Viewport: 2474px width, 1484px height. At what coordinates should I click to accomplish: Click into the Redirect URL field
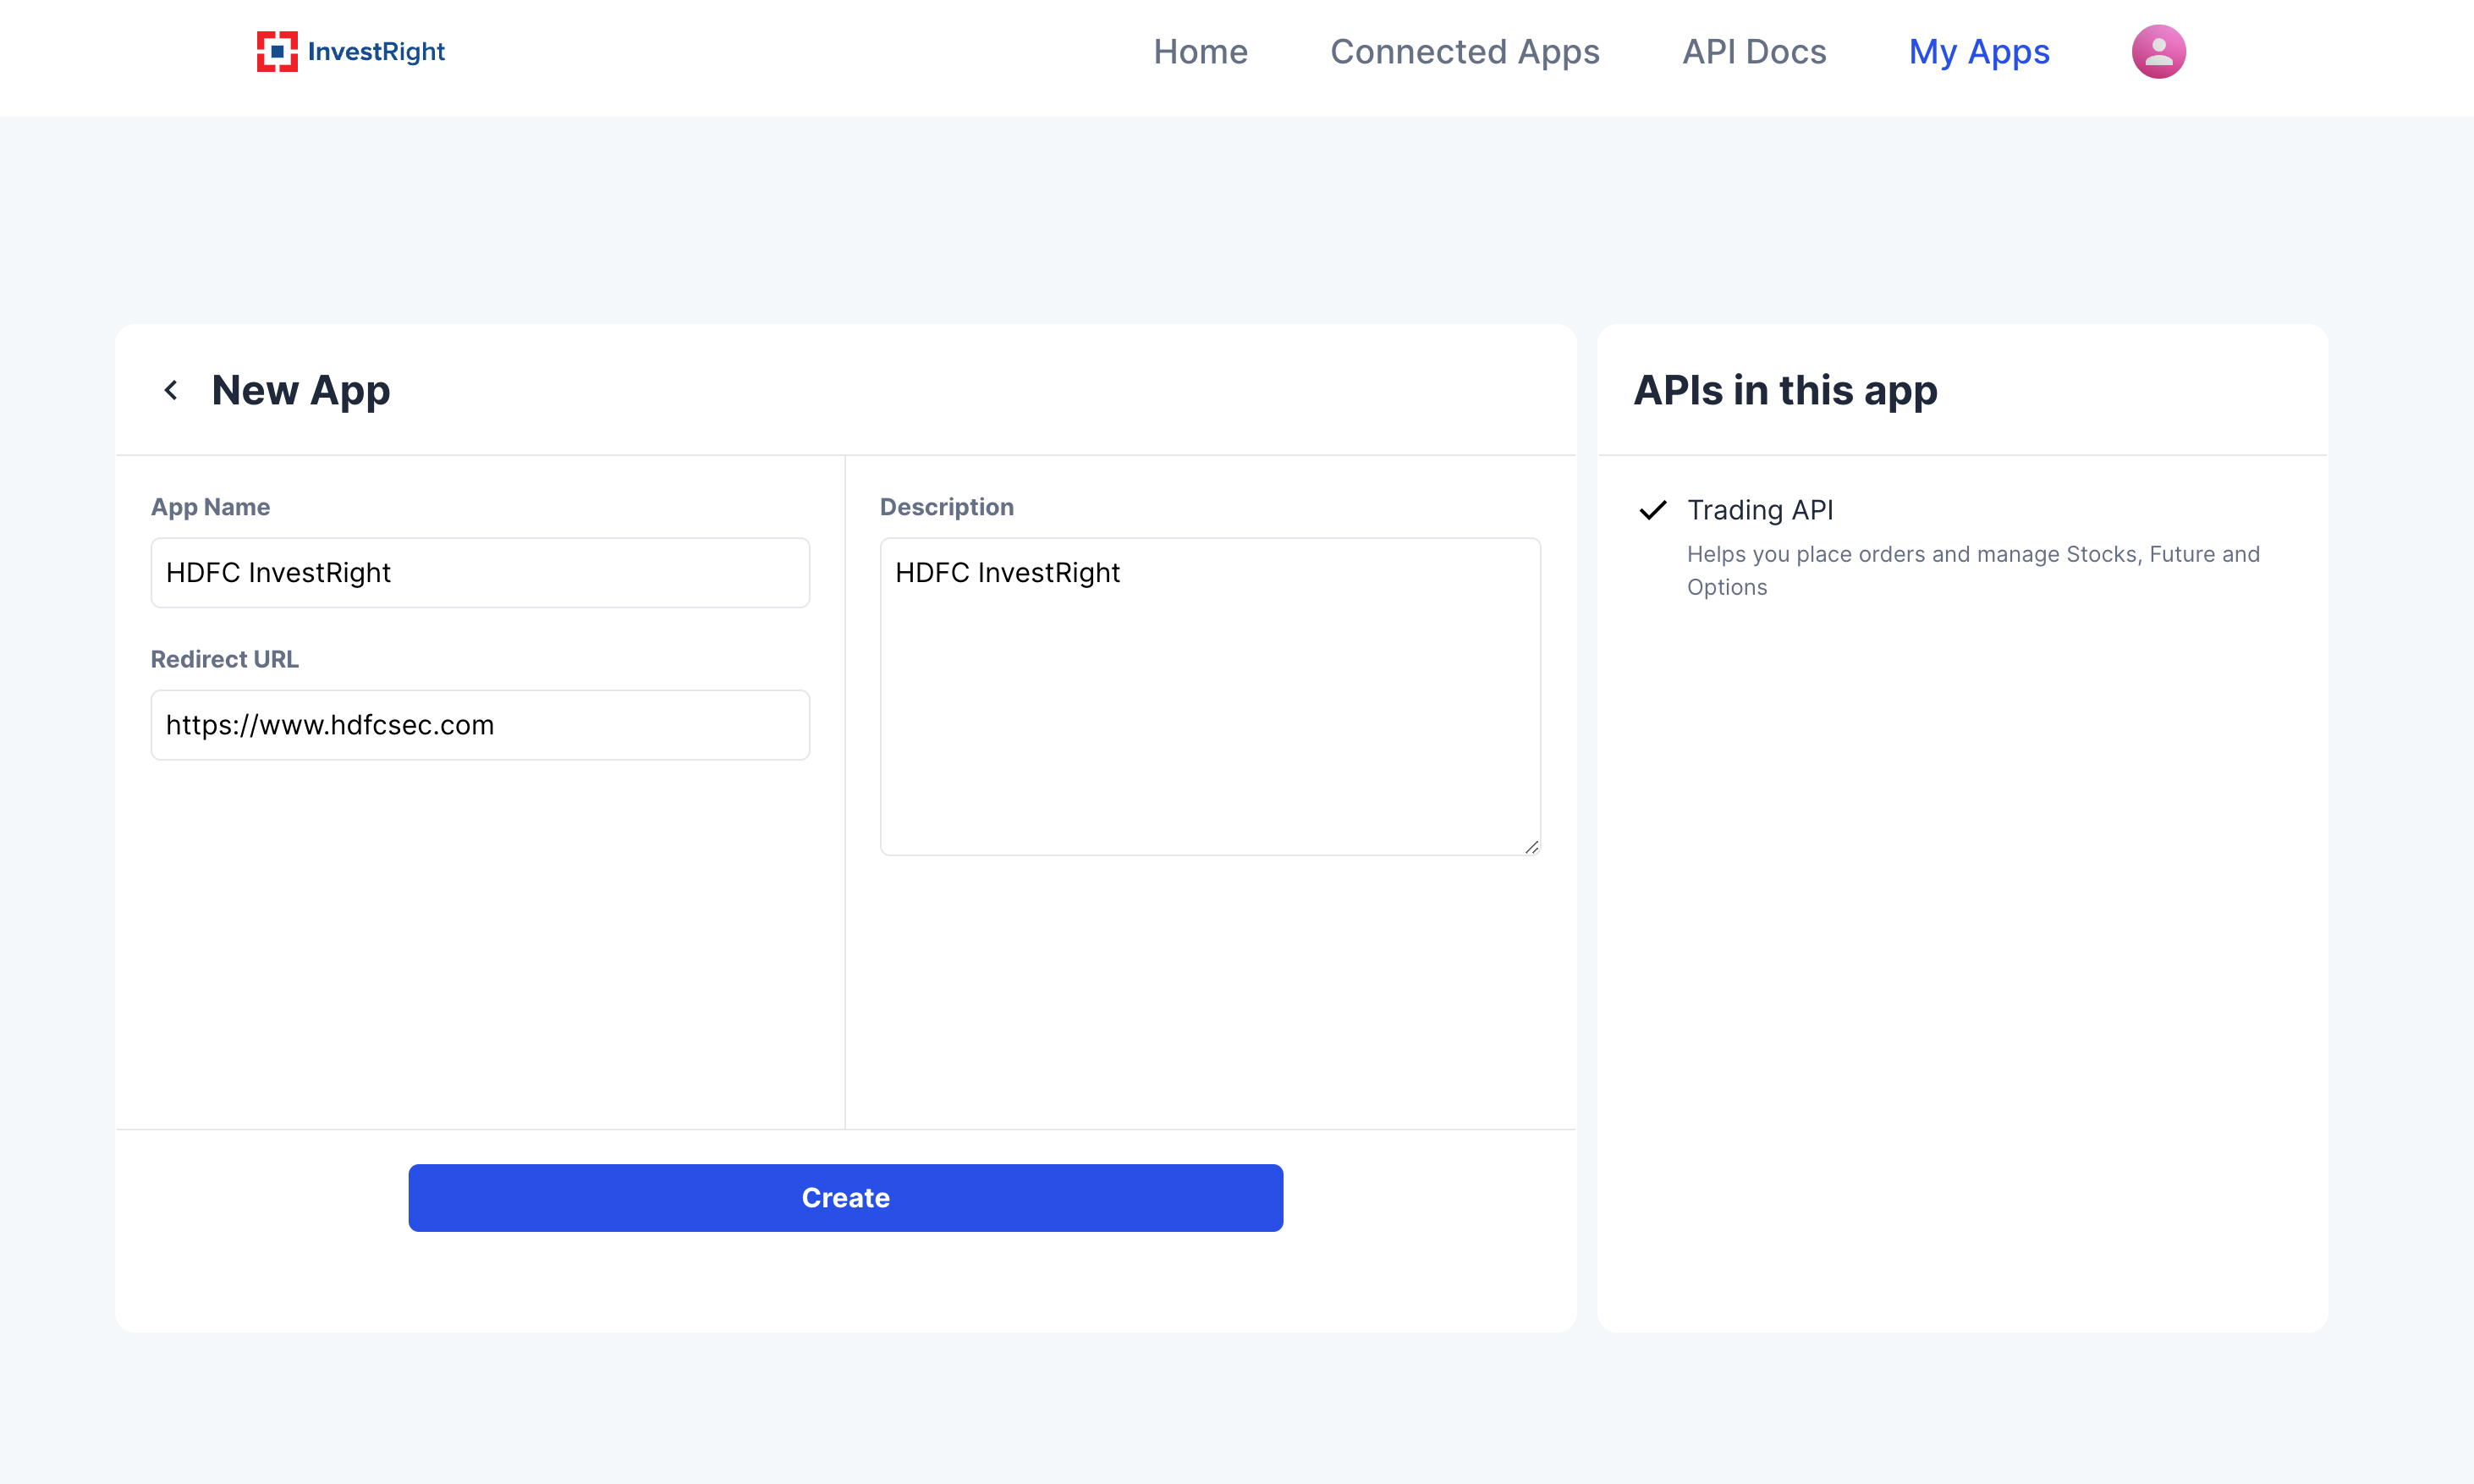480,725
